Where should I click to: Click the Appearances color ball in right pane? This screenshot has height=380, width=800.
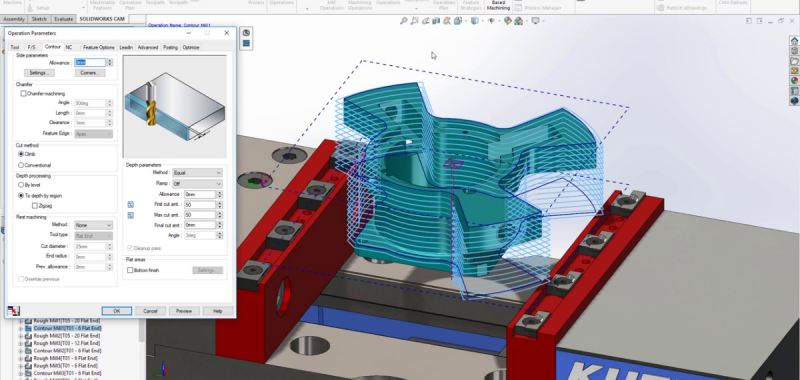point(794,81)
